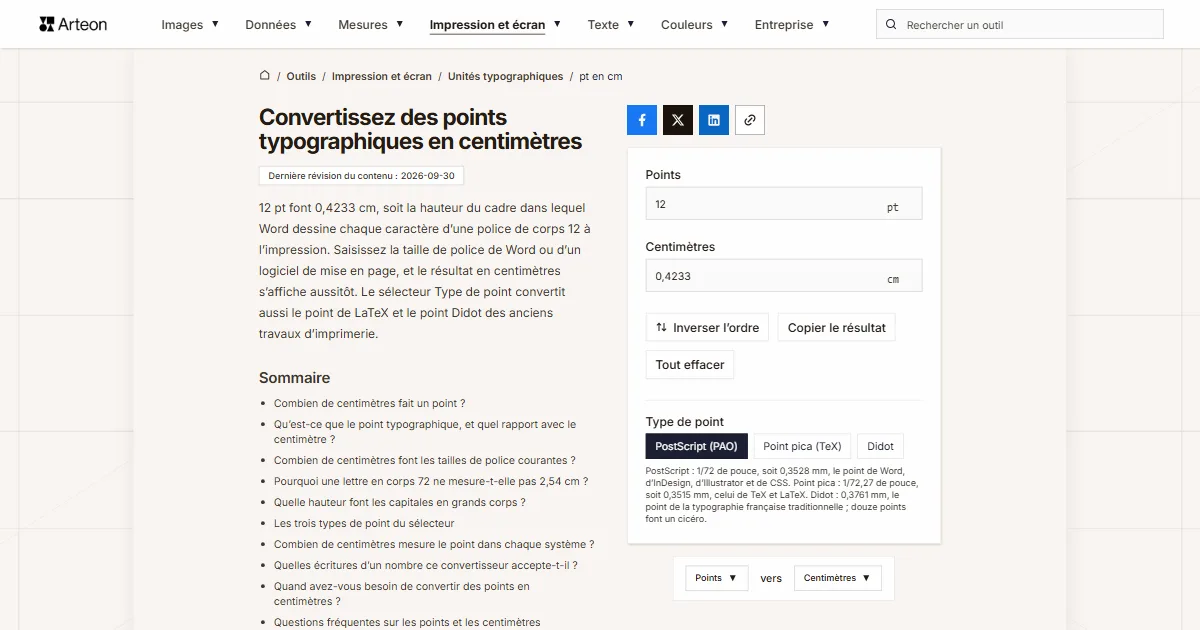
Task: Jump to 'Qu'est-ce que le point typographique' section
Action: tap(425, 431)
